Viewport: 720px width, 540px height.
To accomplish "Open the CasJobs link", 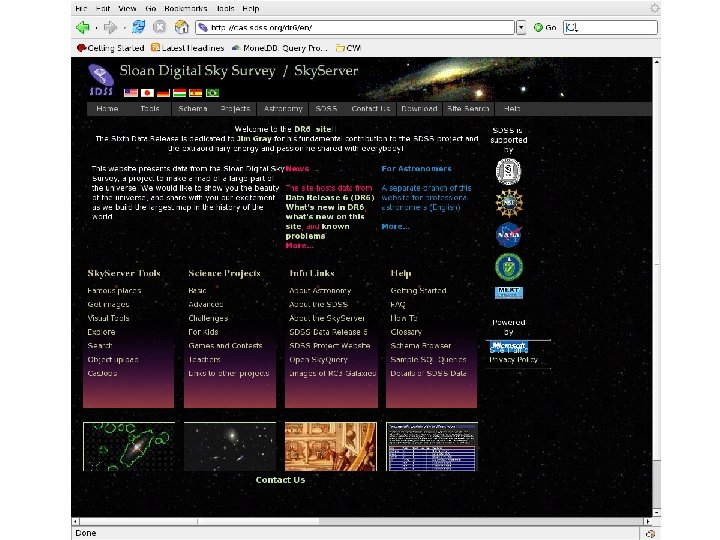I will tap(102, 373).
